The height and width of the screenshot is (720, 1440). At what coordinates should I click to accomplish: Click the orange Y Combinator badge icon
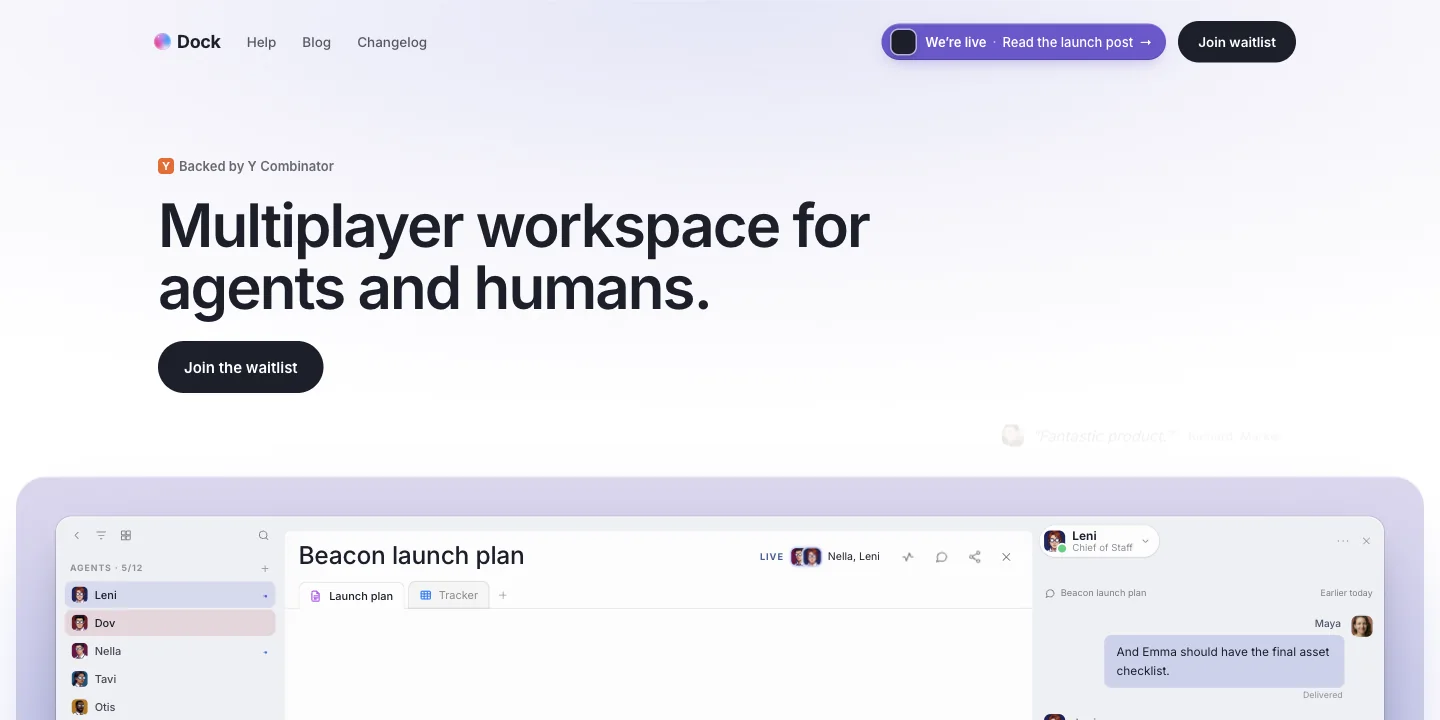point(166,166)
